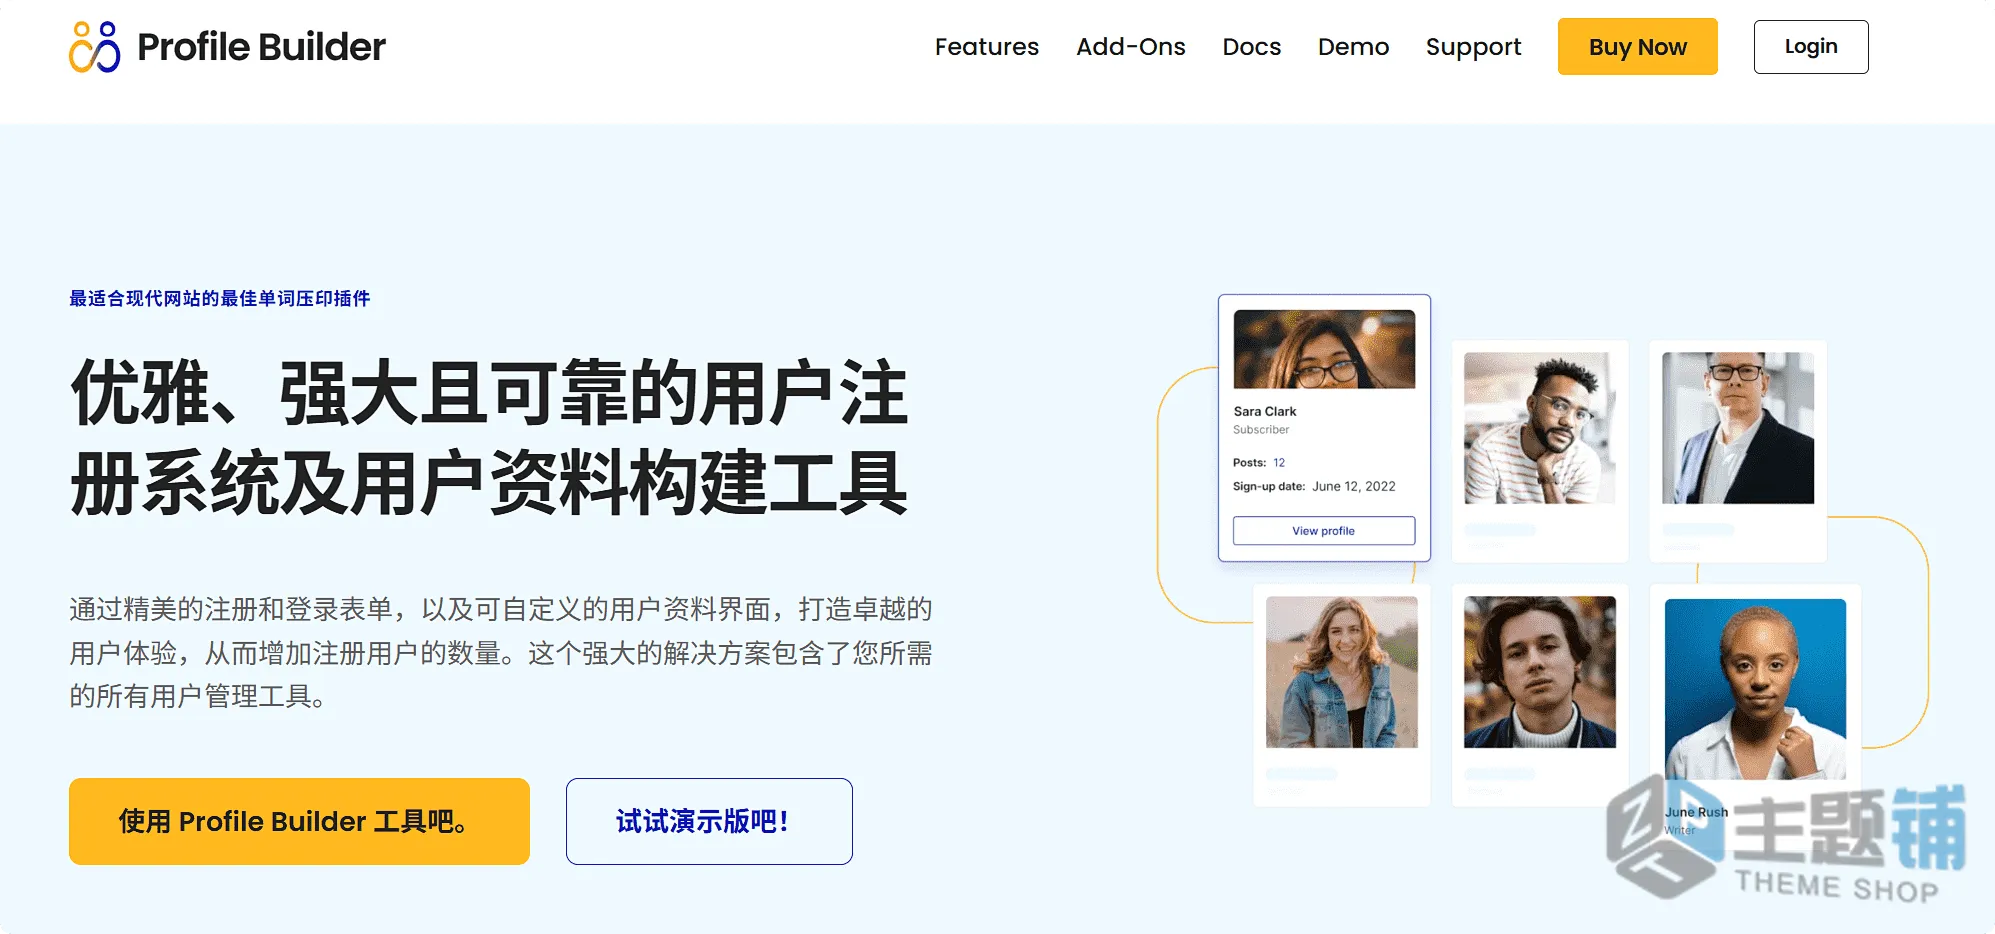
Task: Click the Login button
Action: [x=1810, y=47]
